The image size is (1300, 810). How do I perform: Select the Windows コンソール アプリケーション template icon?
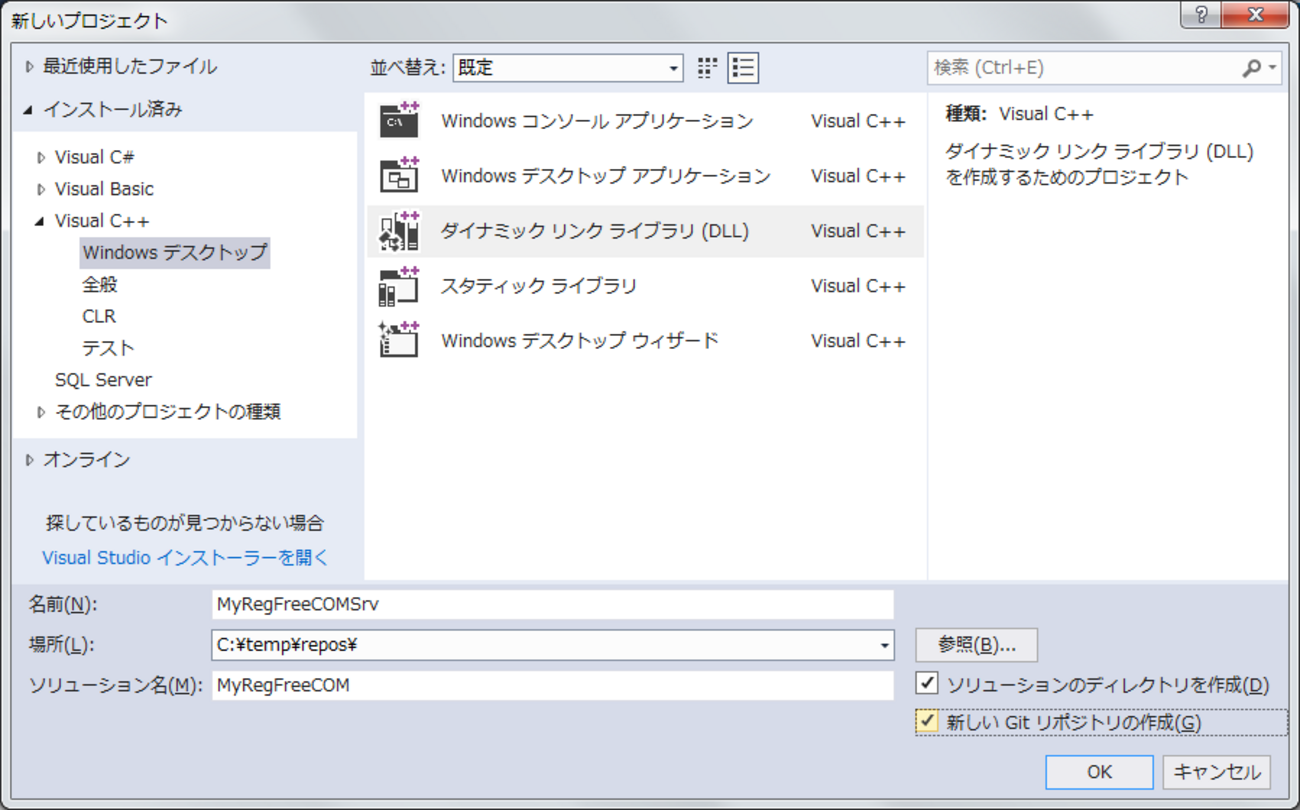399,121
